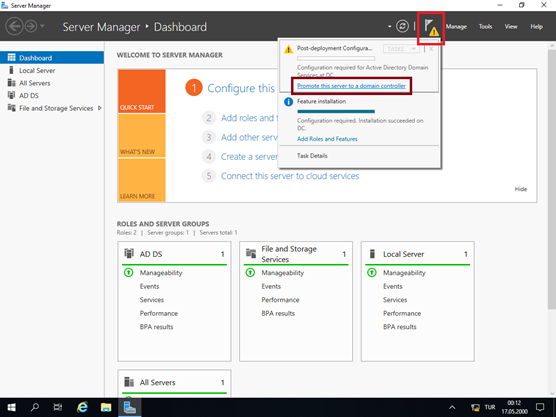Click the All Servers tile icon

pyautogui.click(x=129, y=382)
